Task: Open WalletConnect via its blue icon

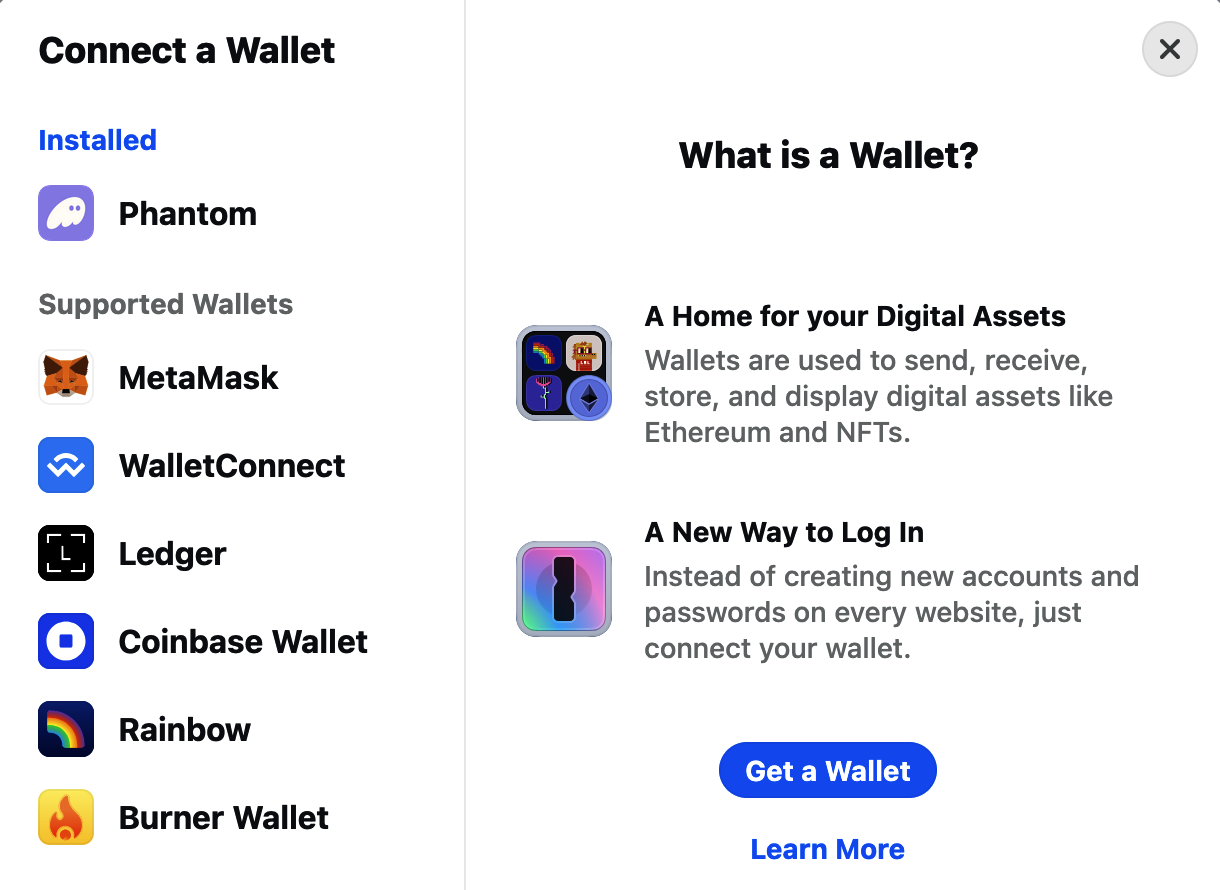Action: tap(65, 465)
